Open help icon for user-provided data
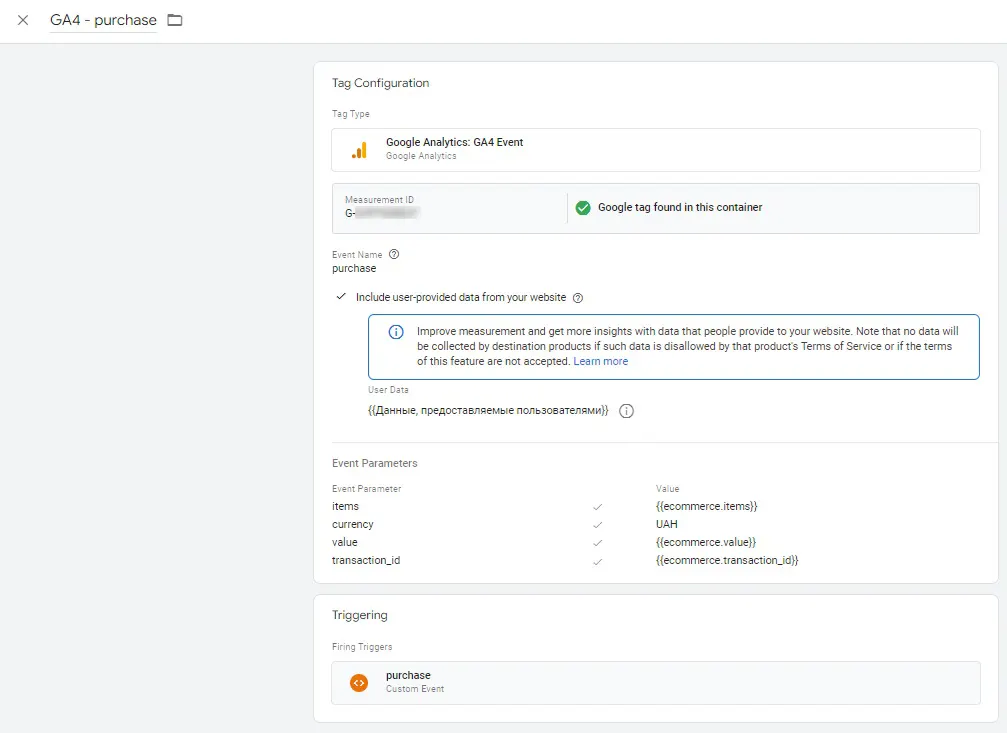The width and height of the screenshot is (1007, 733). (578, 298)
